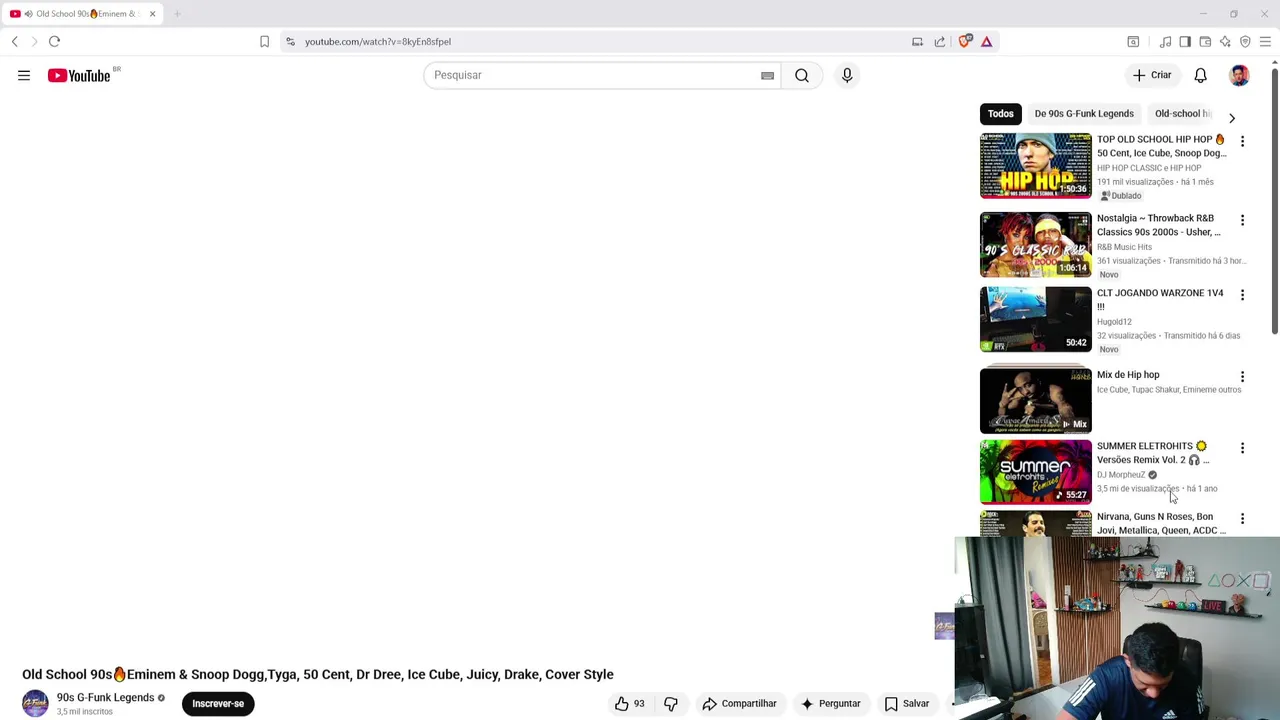
Task: Click the address bar URL
Action: [378, 42]
